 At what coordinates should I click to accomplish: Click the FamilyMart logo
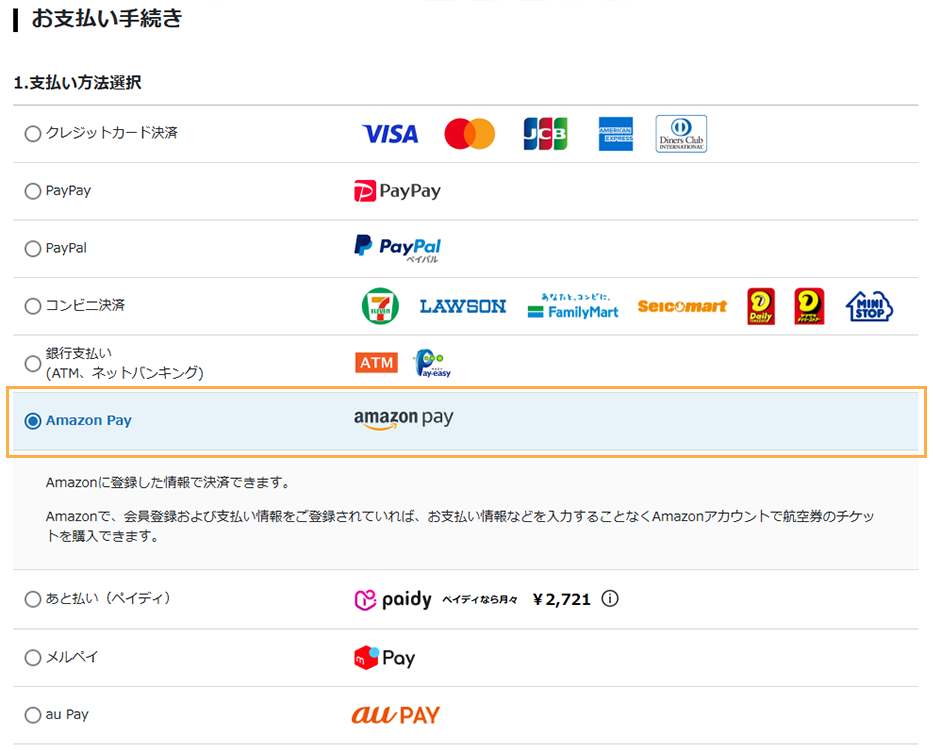(573, 306)
